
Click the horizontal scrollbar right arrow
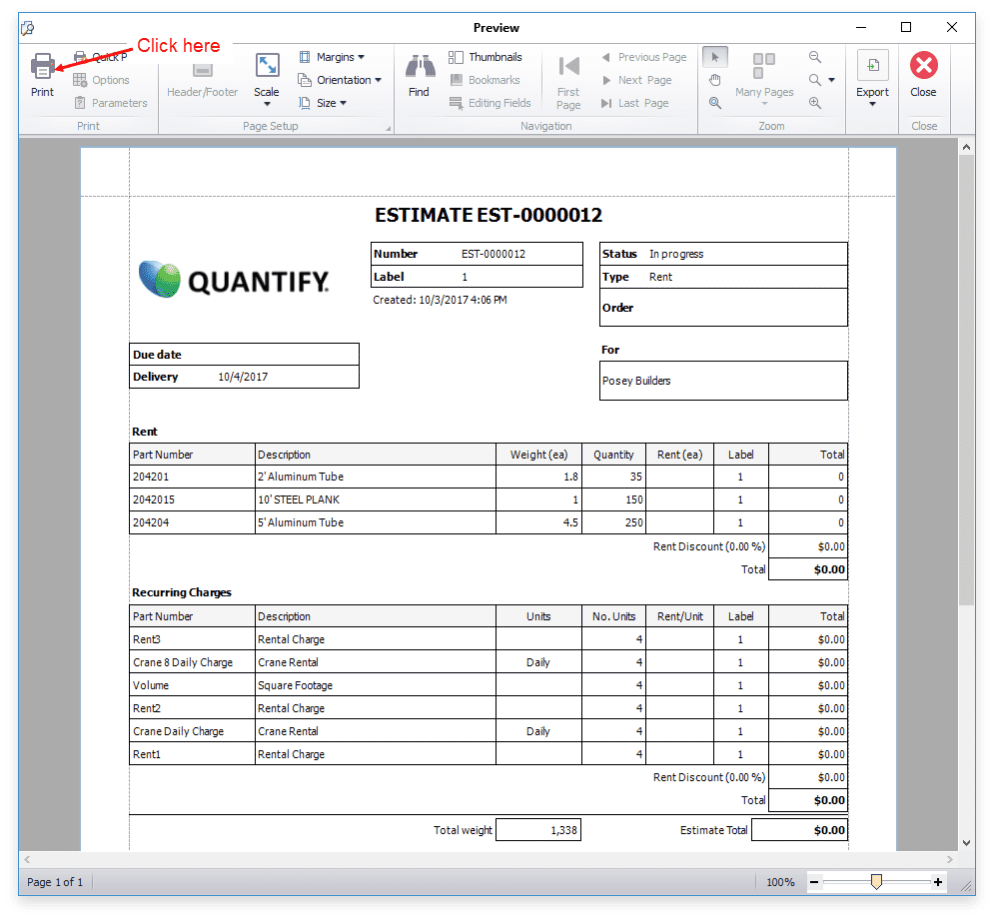tap(950, 860)
